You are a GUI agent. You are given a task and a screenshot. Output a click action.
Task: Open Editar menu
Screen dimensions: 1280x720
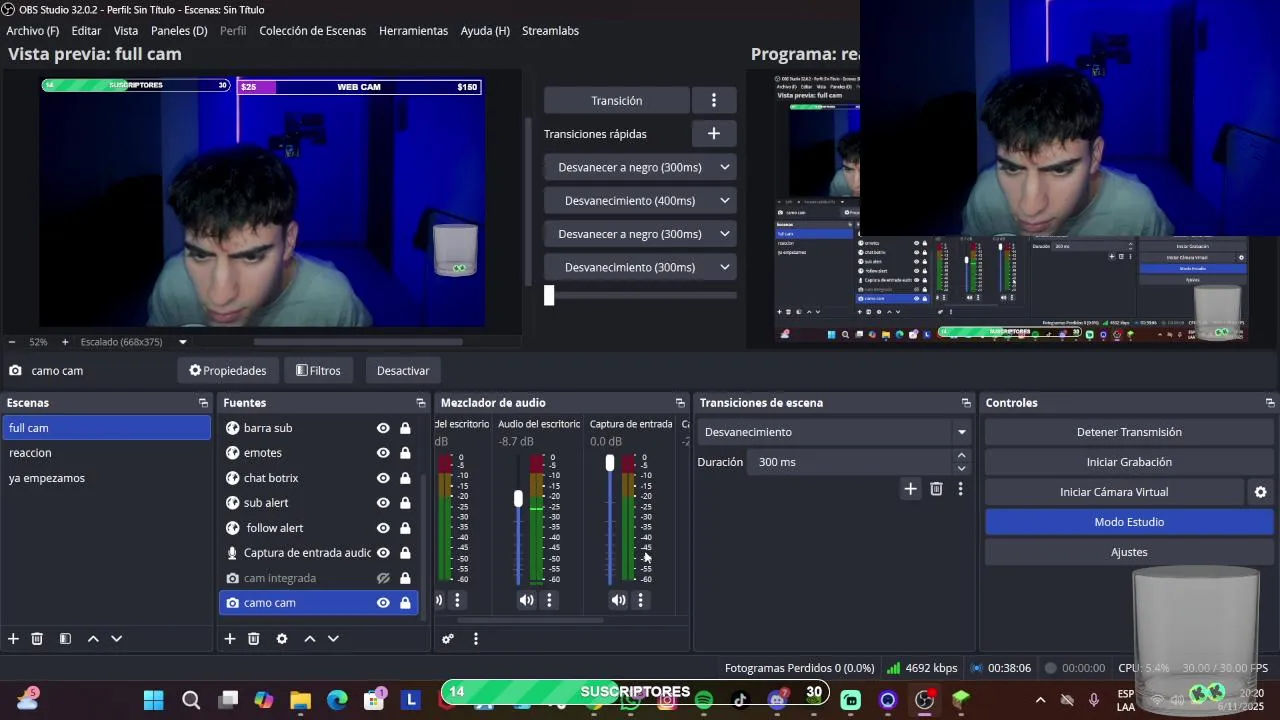tap(86, 31)
